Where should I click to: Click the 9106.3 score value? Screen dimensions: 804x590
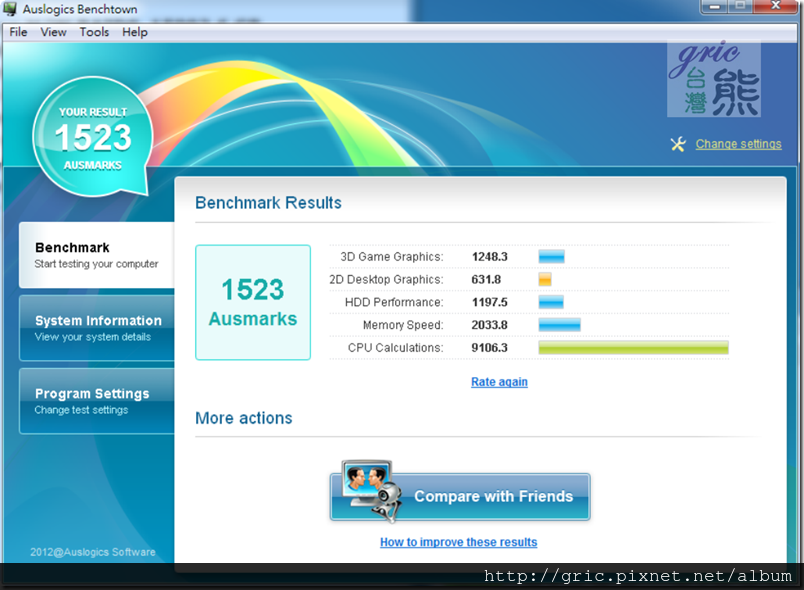[490, 348]
